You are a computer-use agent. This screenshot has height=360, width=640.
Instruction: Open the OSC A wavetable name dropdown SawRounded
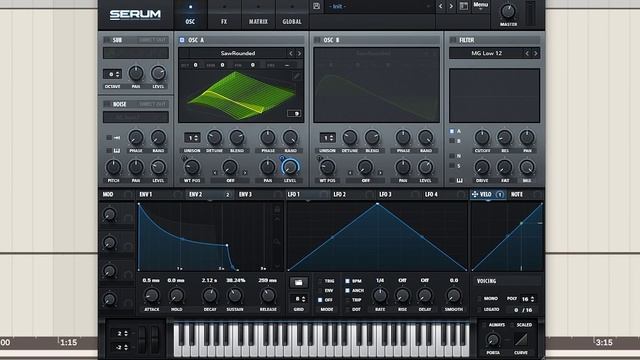(x=238, y=53)
